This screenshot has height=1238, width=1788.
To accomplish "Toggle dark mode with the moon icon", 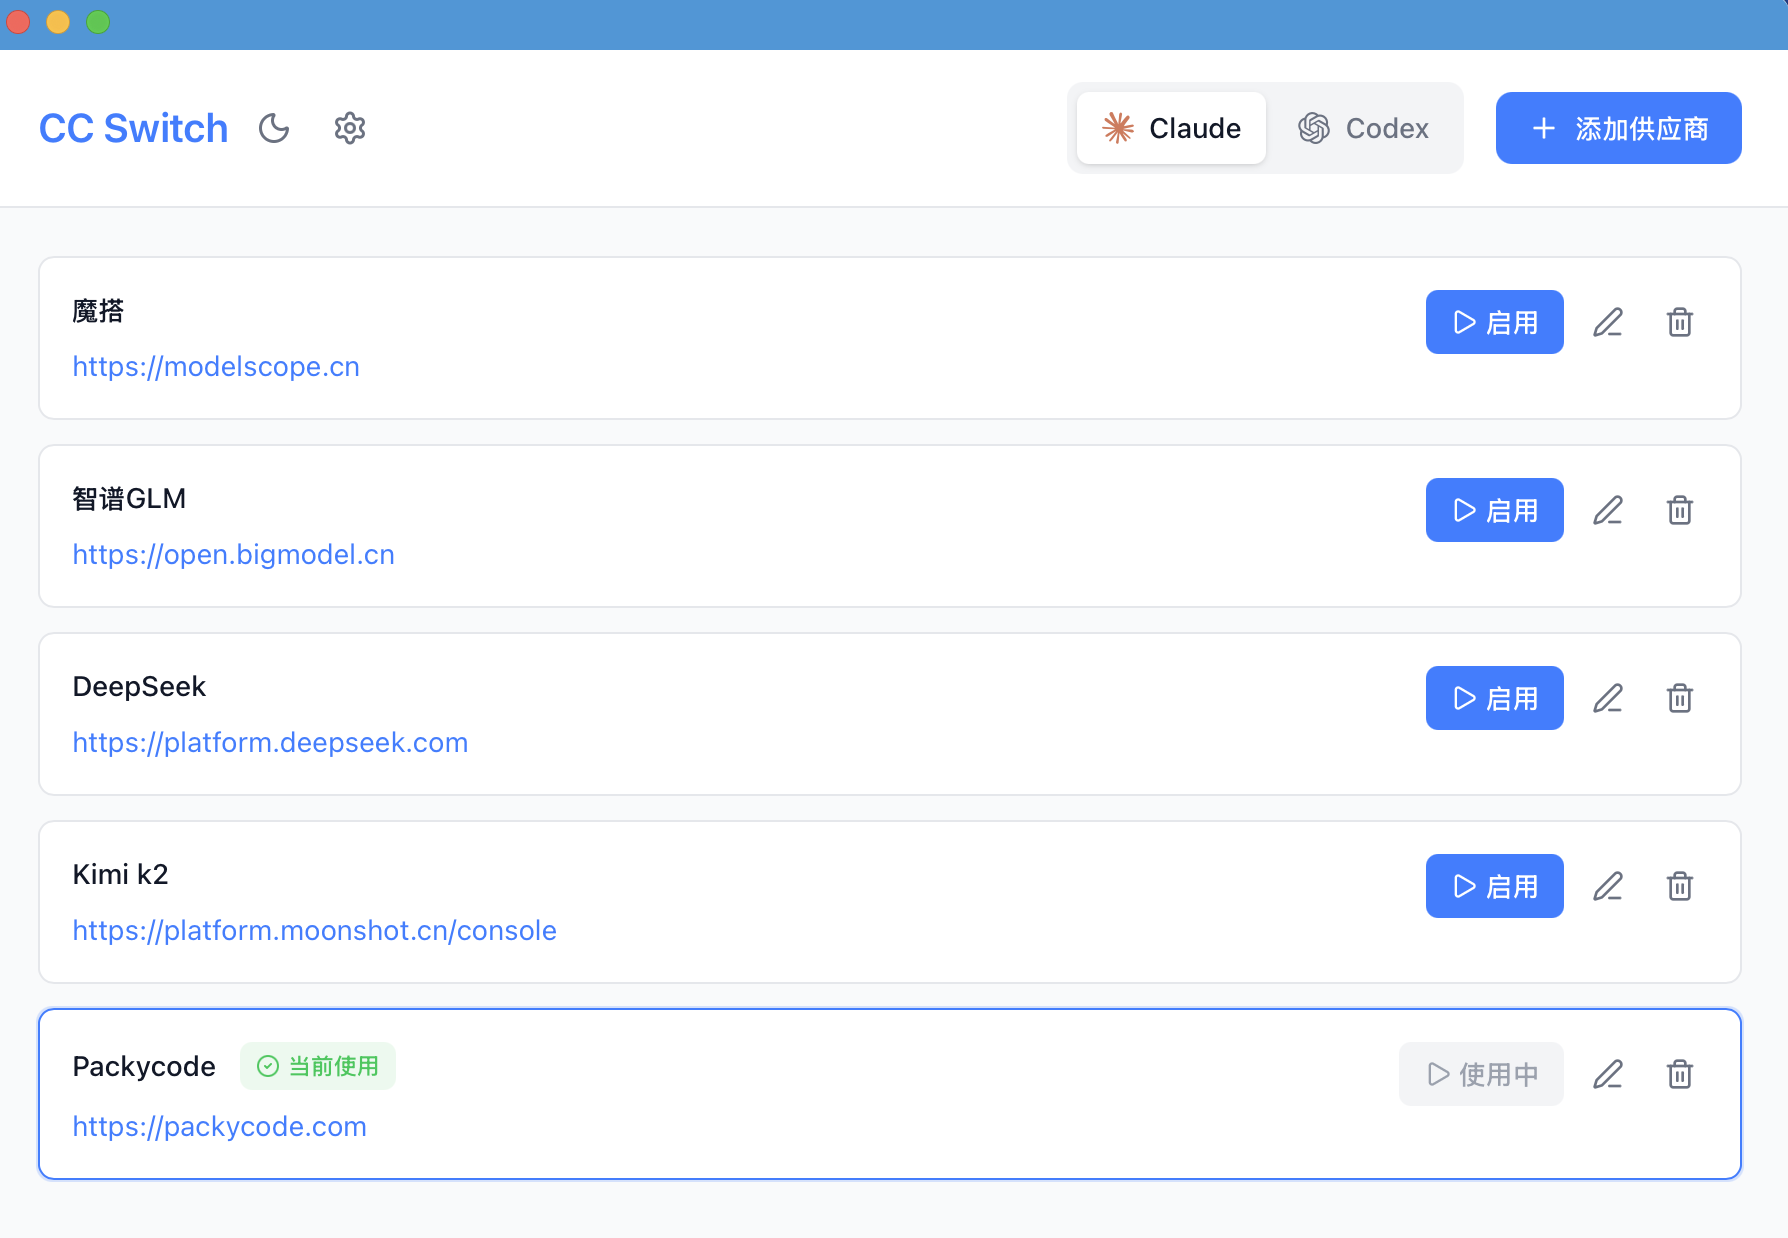I will tap(274, 128).
